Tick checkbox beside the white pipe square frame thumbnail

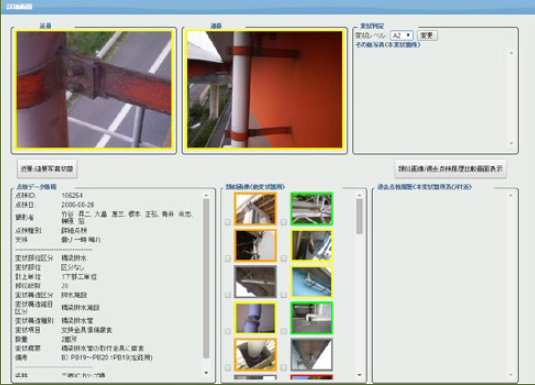coord(228,368)
